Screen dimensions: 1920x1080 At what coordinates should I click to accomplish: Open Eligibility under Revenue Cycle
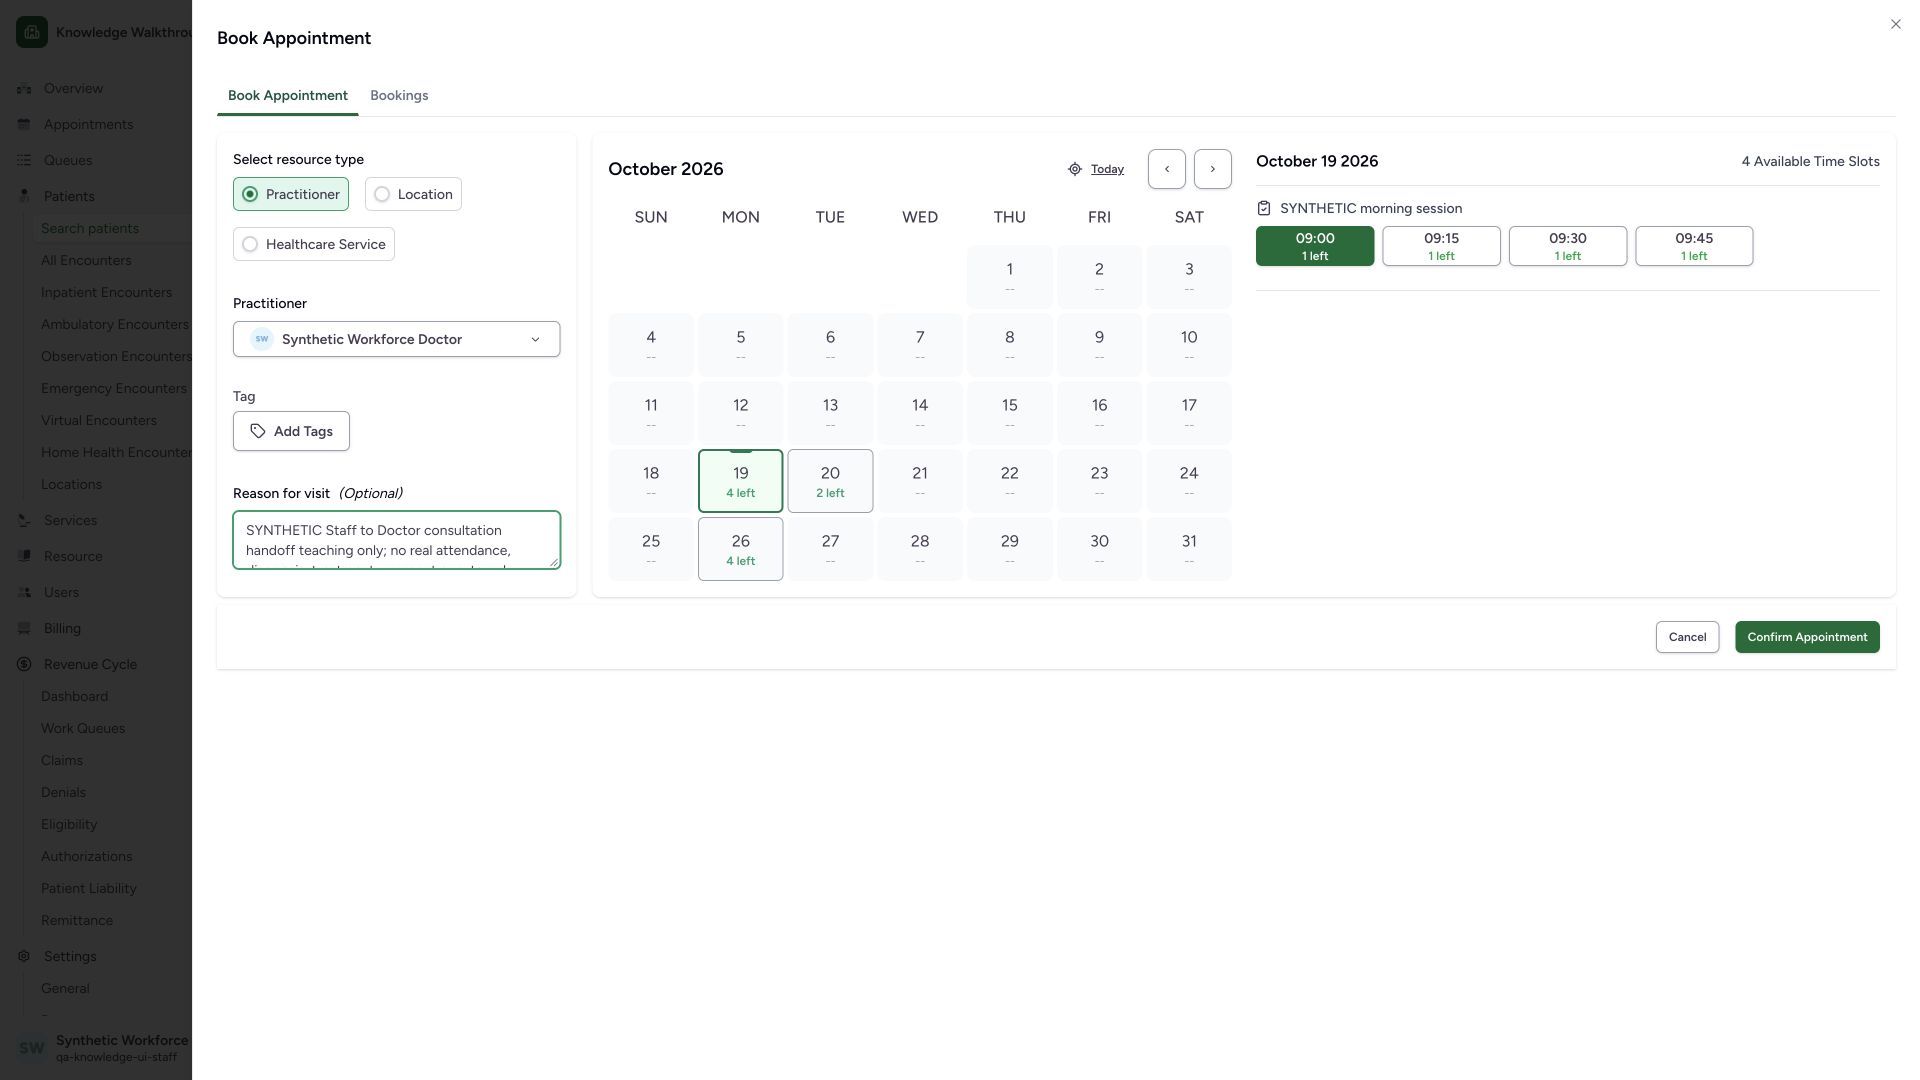(x=69, y=824)
